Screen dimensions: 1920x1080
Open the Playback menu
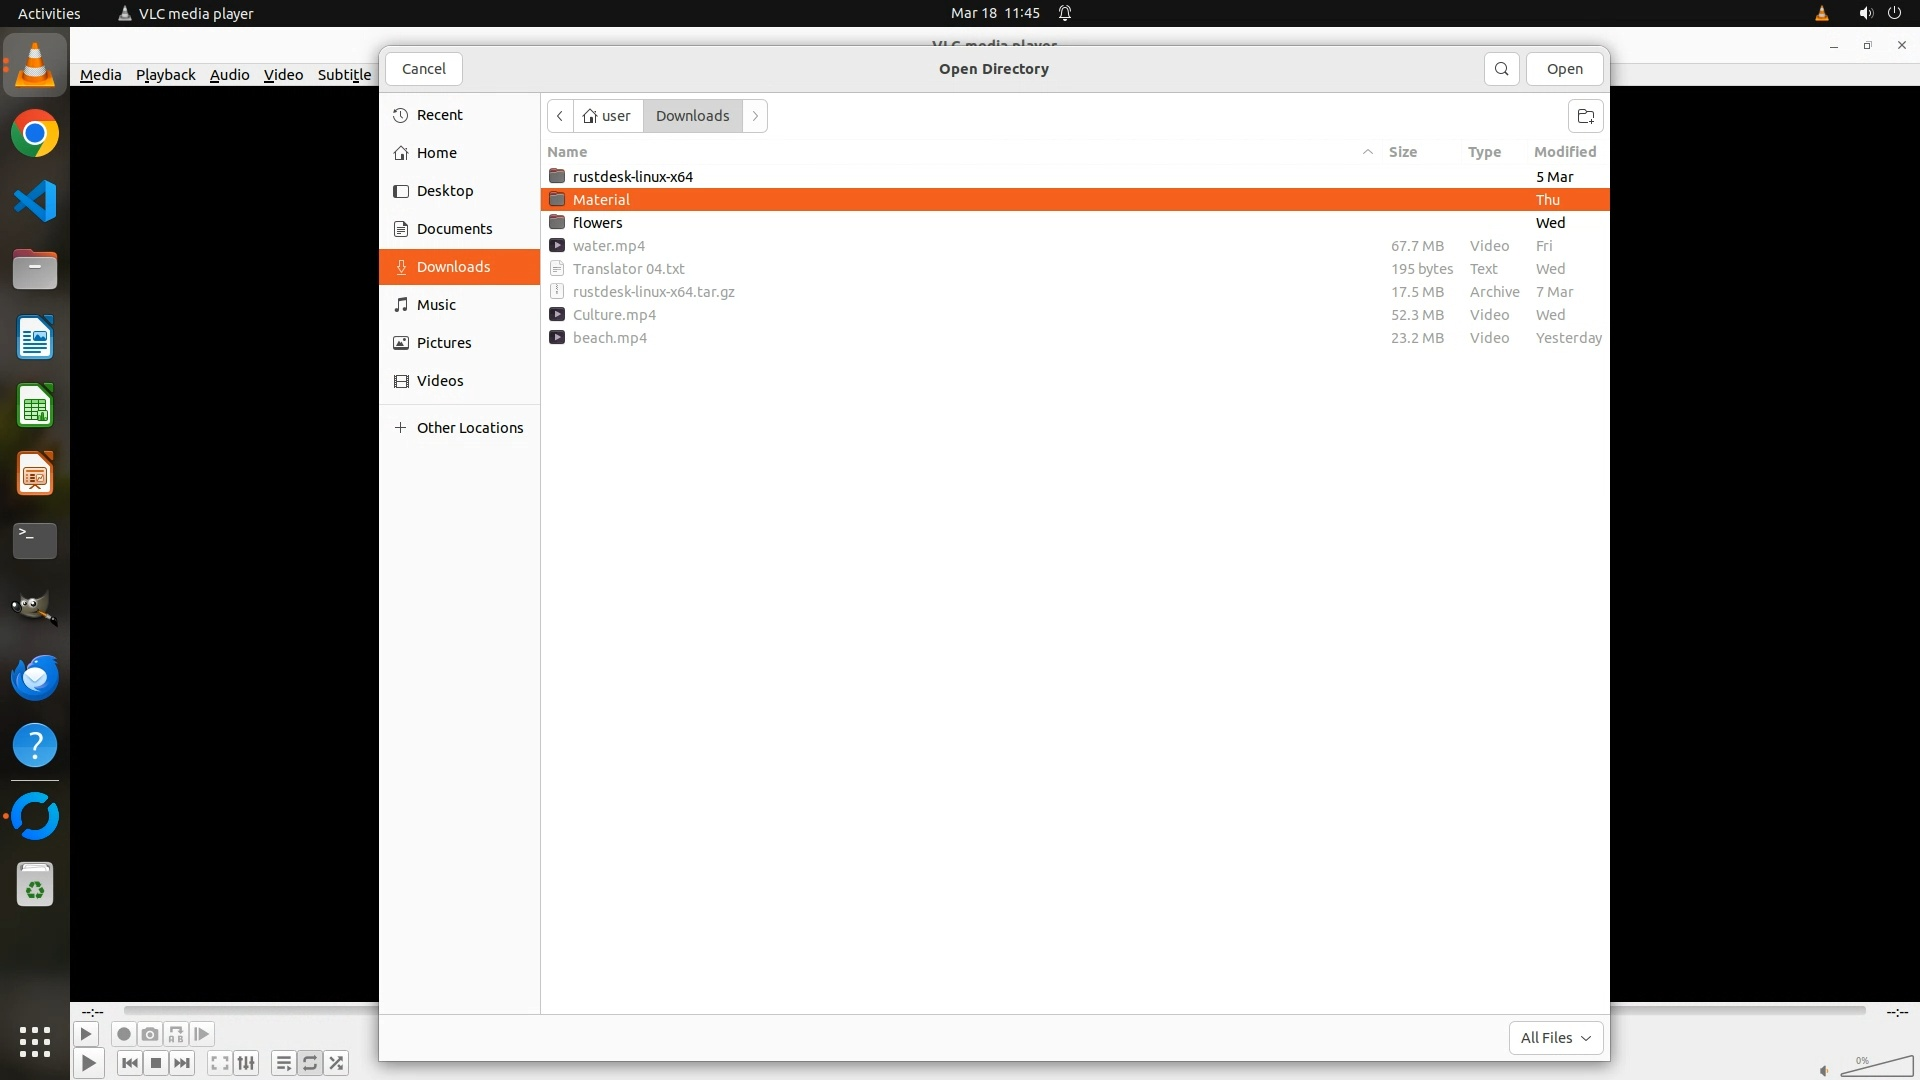pyautogui.click(x=165, y=75)
